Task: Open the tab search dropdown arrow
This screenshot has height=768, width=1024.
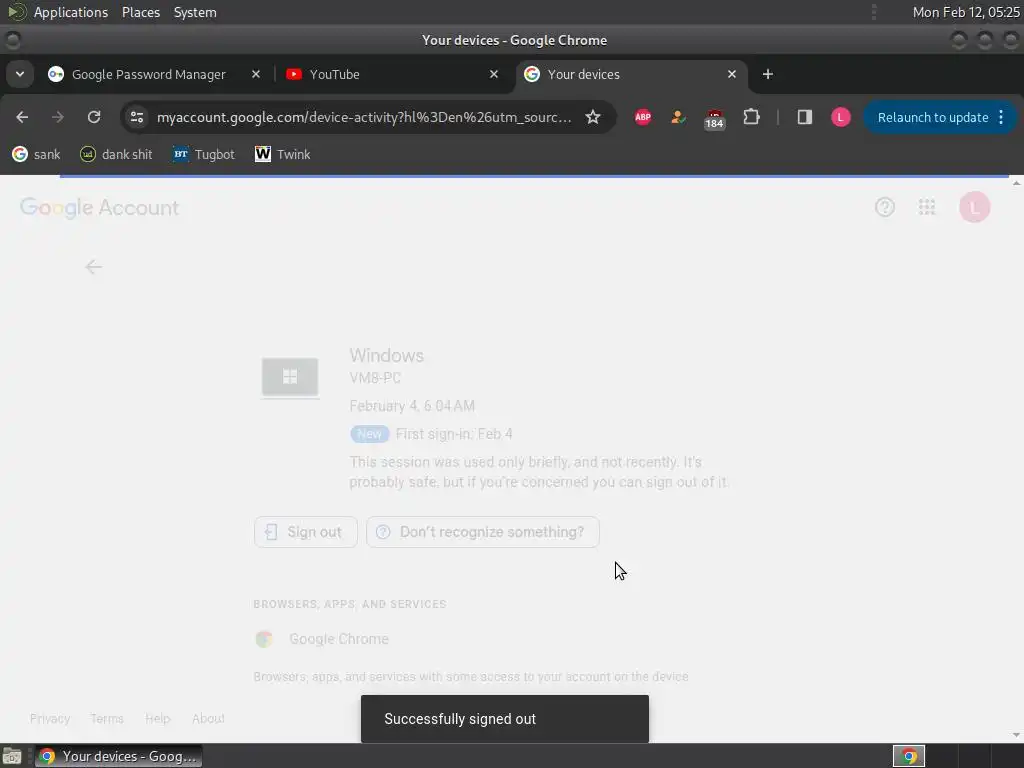Action: coord(20,74)
